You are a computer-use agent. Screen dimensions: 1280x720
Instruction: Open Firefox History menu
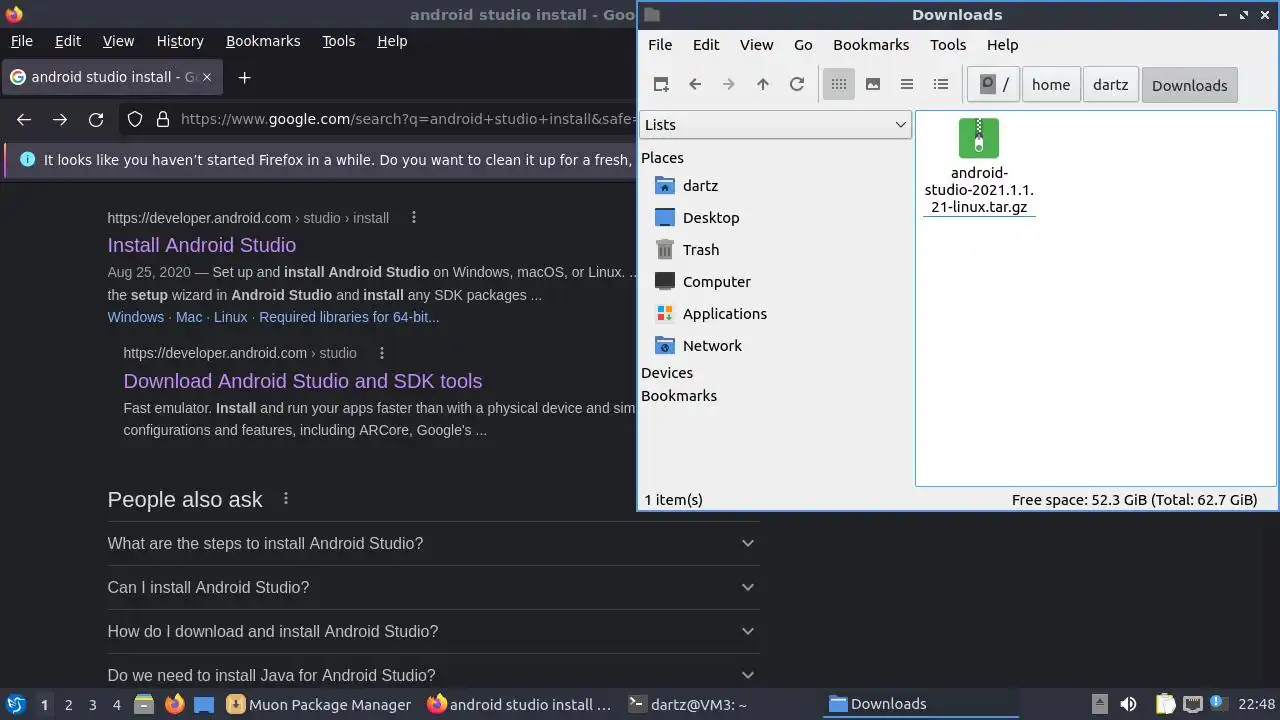pyautogui.click(x=180, y=41)
